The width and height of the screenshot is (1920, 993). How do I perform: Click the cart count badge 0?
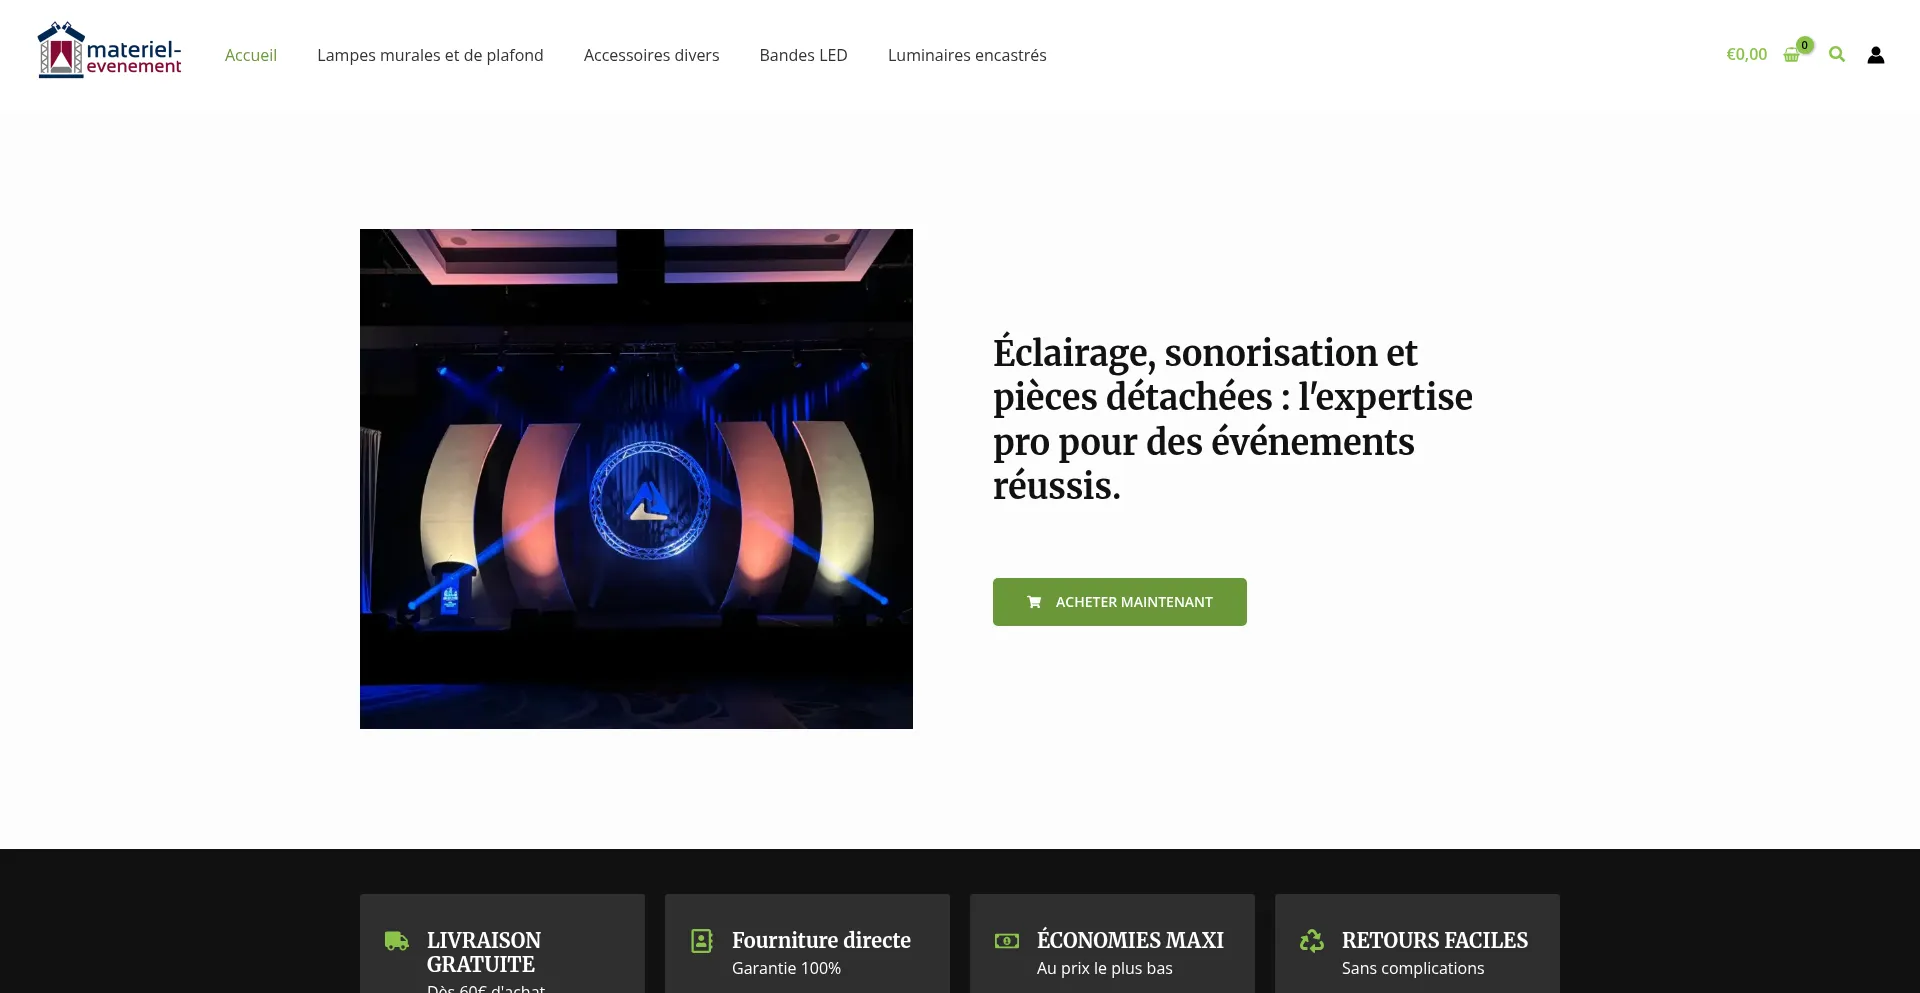pos(1805,45)
